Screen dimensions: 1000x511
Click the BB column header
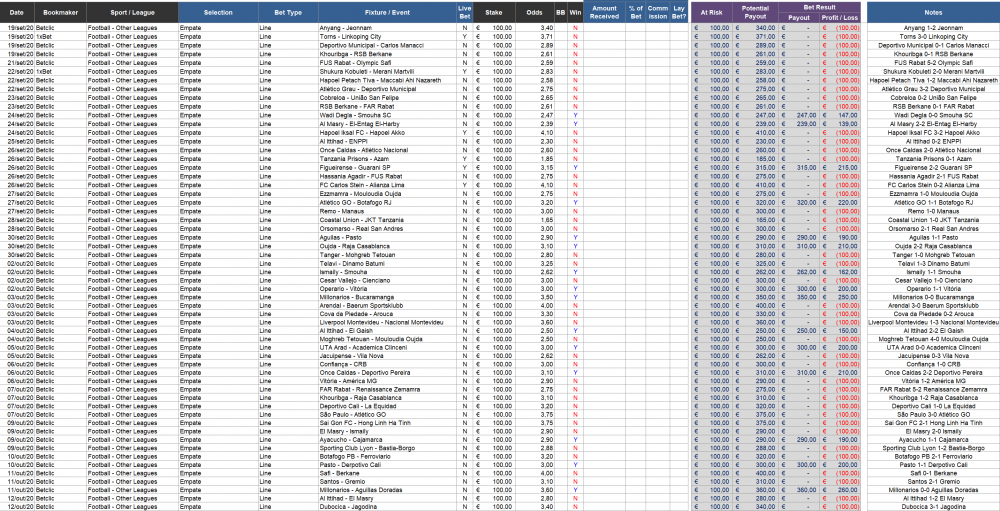tap(561, 12)
